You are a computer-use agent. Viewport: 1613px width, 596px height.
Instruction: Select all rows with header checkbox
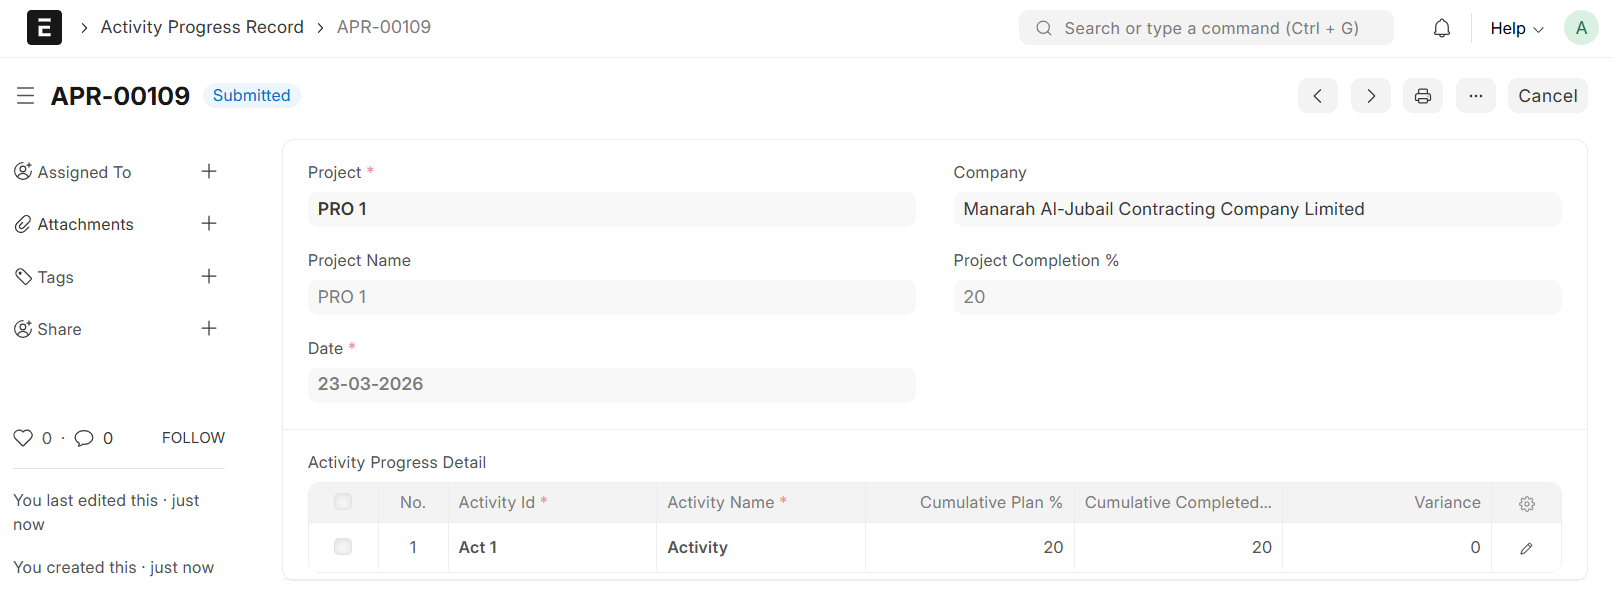(x=343, y=502)
